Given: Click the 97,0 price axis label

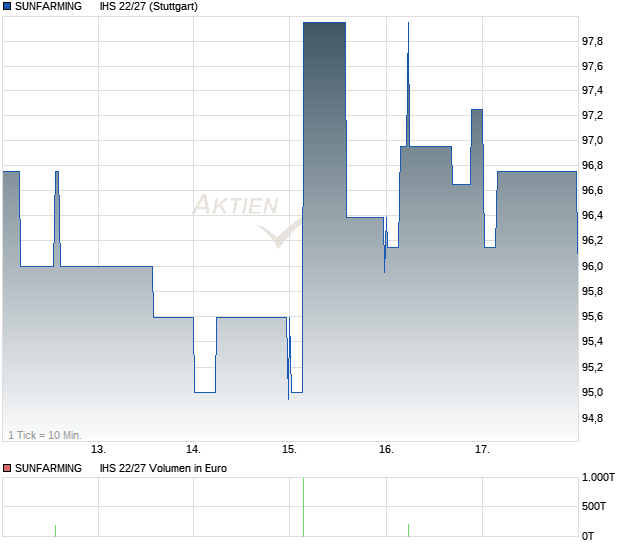Looking at the screenshot, I should click(x=592, y=140).
